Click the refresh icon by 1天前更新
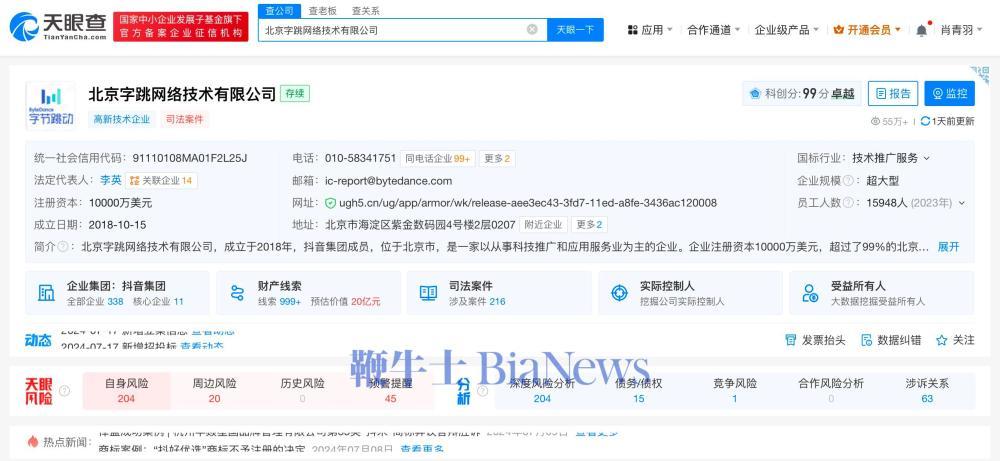Viewport: 1000px width, 461px height. [x=925, y=121]
